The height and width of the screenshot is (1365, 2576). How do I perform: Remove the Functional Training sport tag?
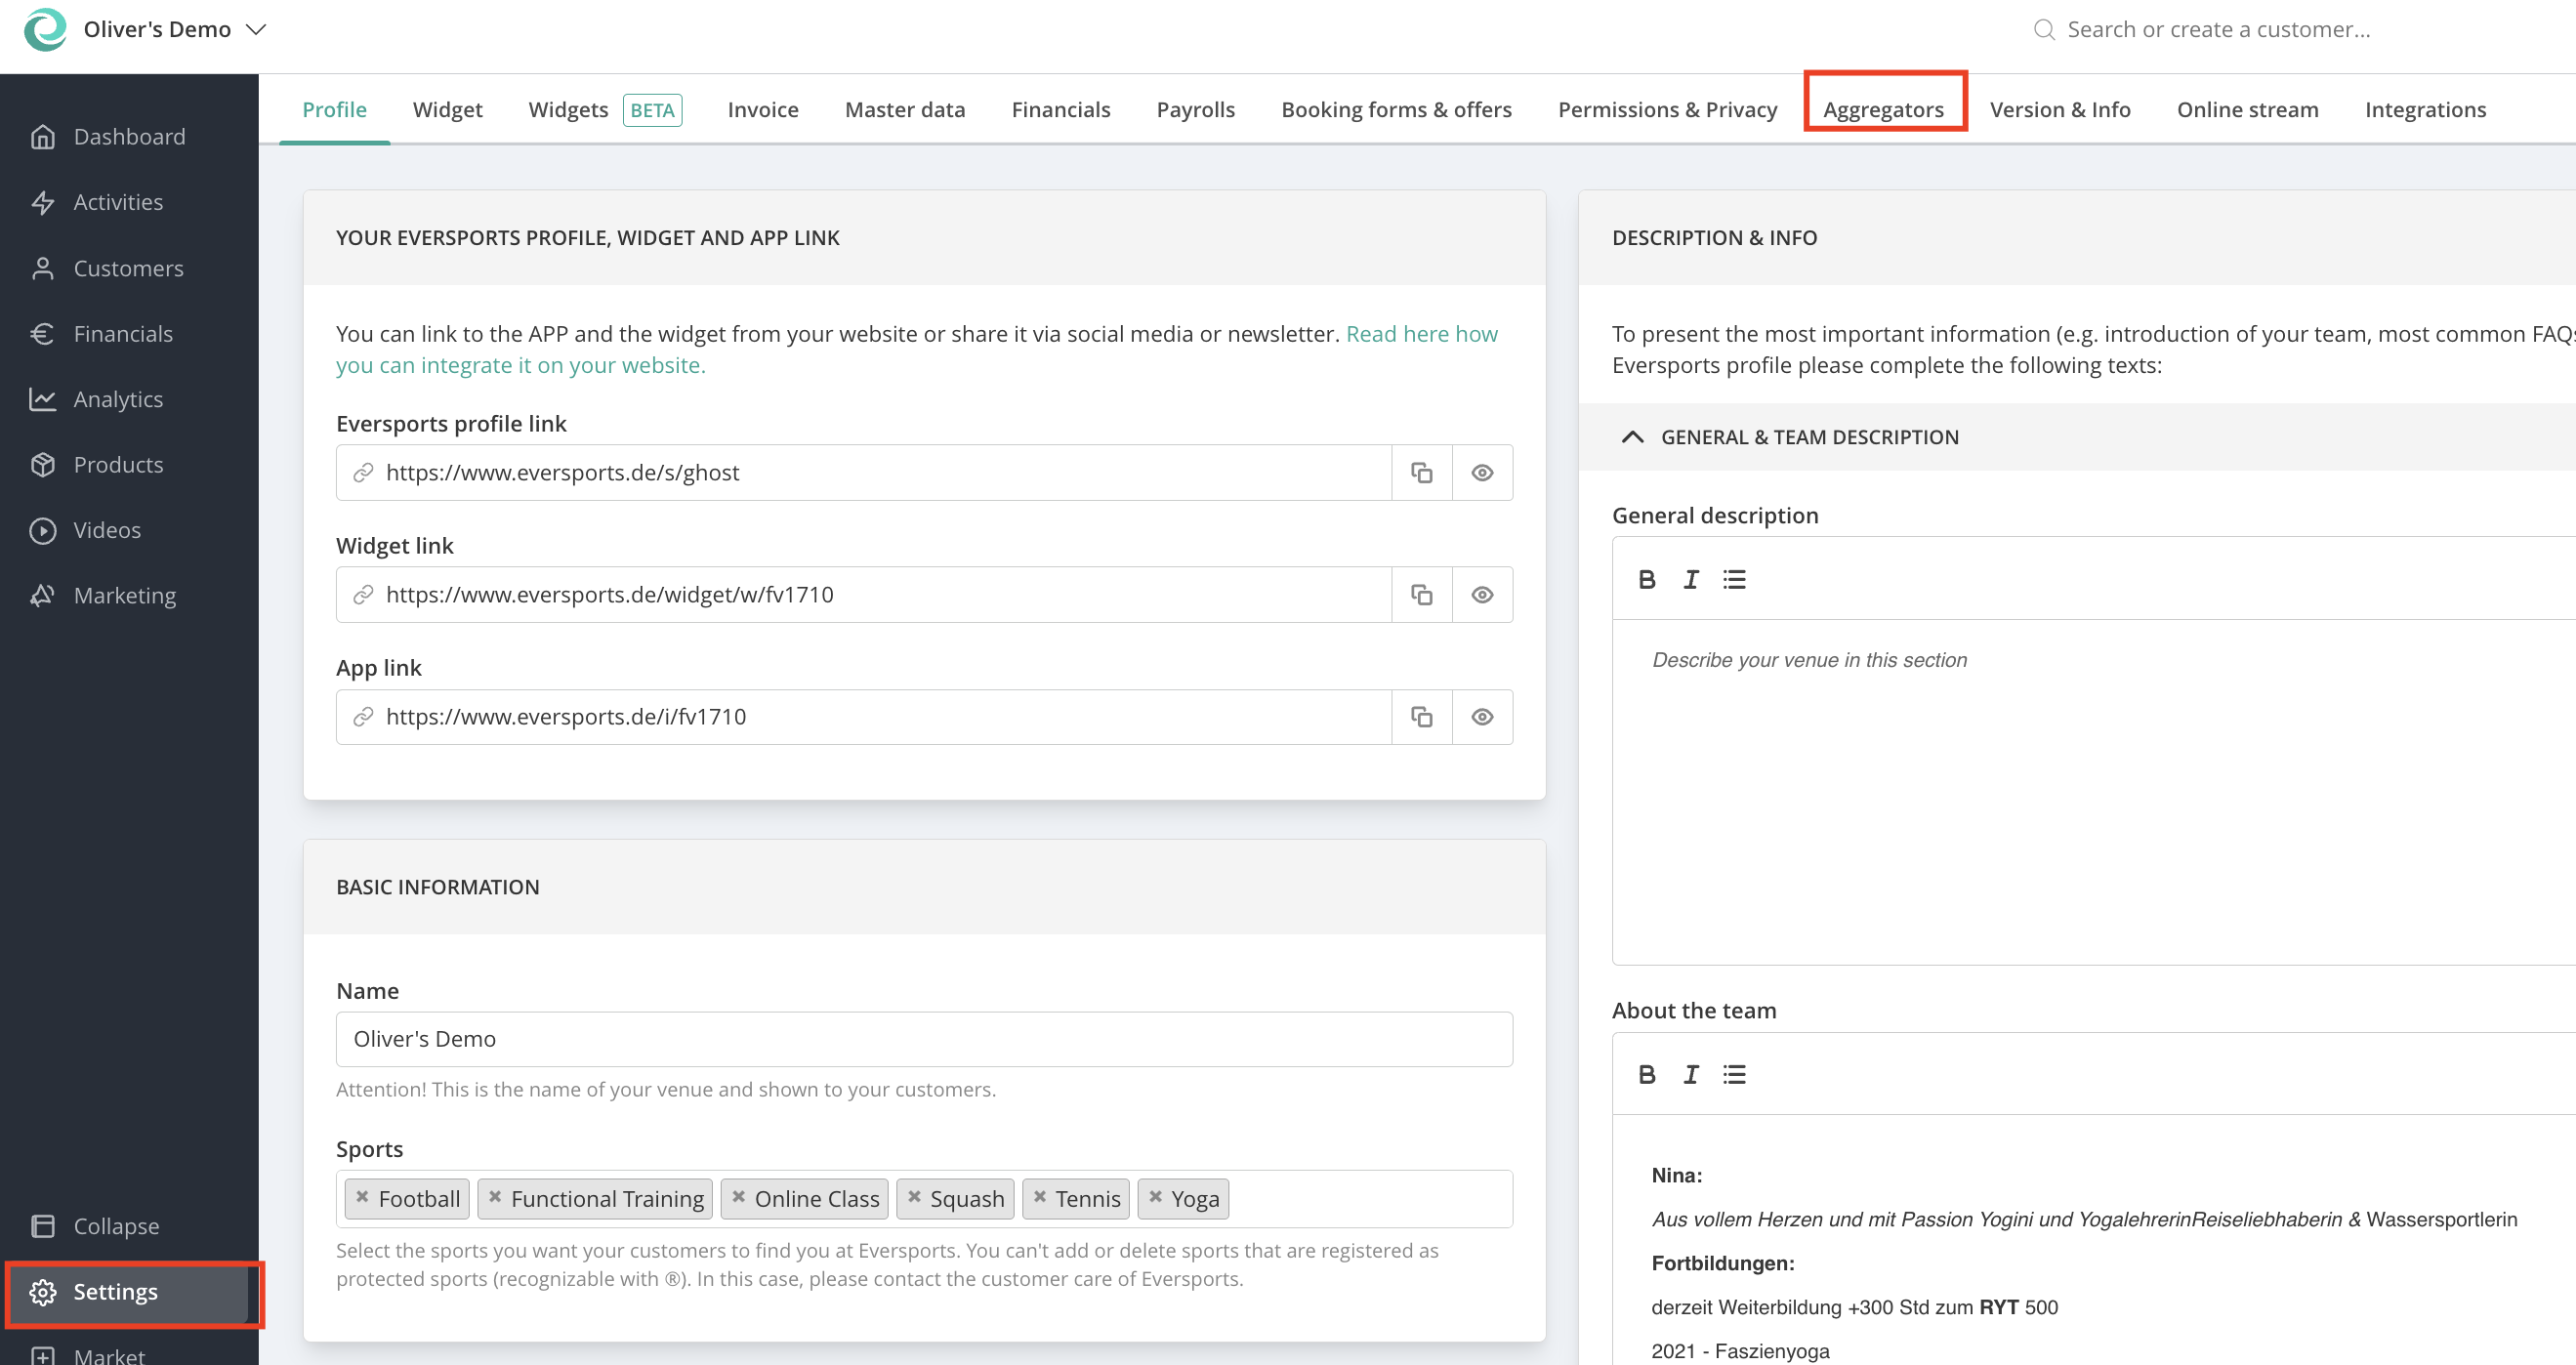(495, 1196)
